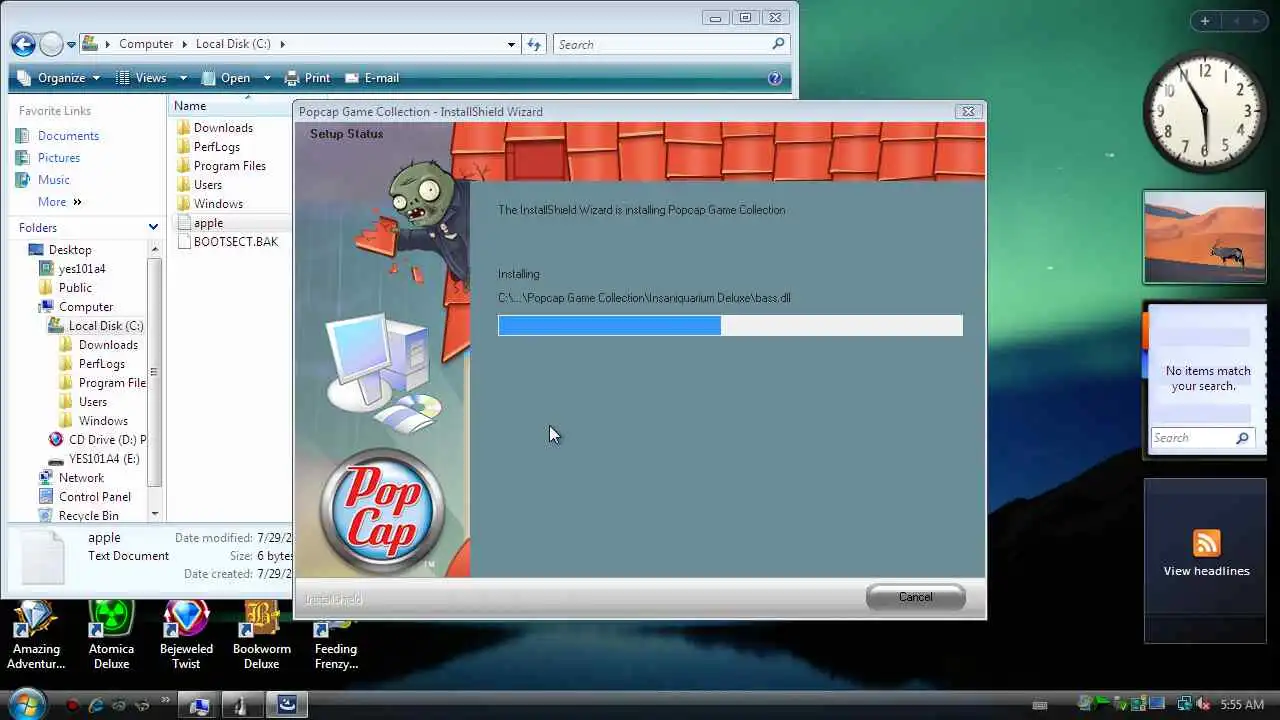Click the Refresh button beside address bar
The image size is (1280, 720).
(x=534, y=44)
